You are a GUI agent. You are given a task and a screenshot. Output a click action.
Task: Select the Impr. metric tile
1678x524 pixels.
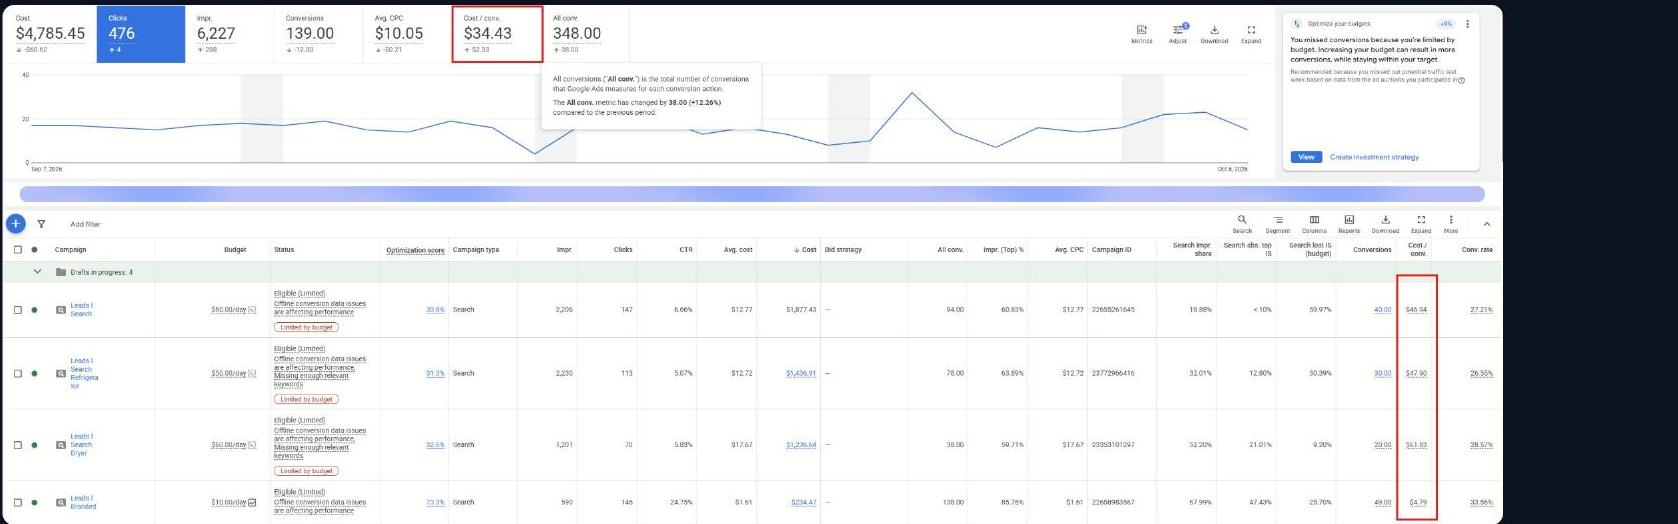tap(230, 34)
